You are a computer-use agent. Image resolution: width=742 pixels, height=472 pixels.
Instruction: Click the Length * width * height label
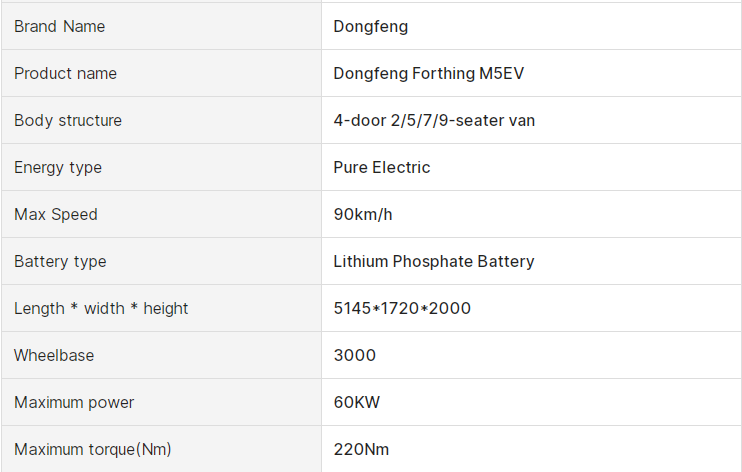101,308
